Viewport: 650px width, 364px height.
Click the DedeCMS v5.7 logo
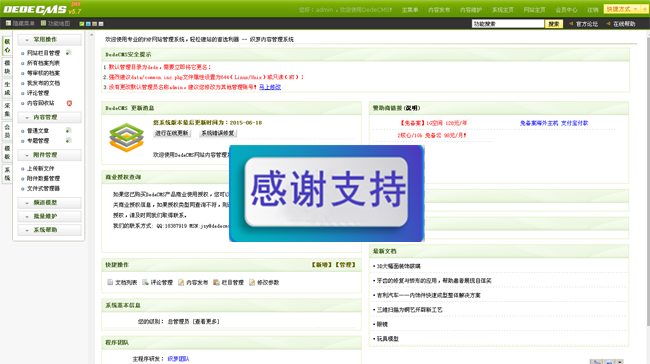[x=42, y=9]
